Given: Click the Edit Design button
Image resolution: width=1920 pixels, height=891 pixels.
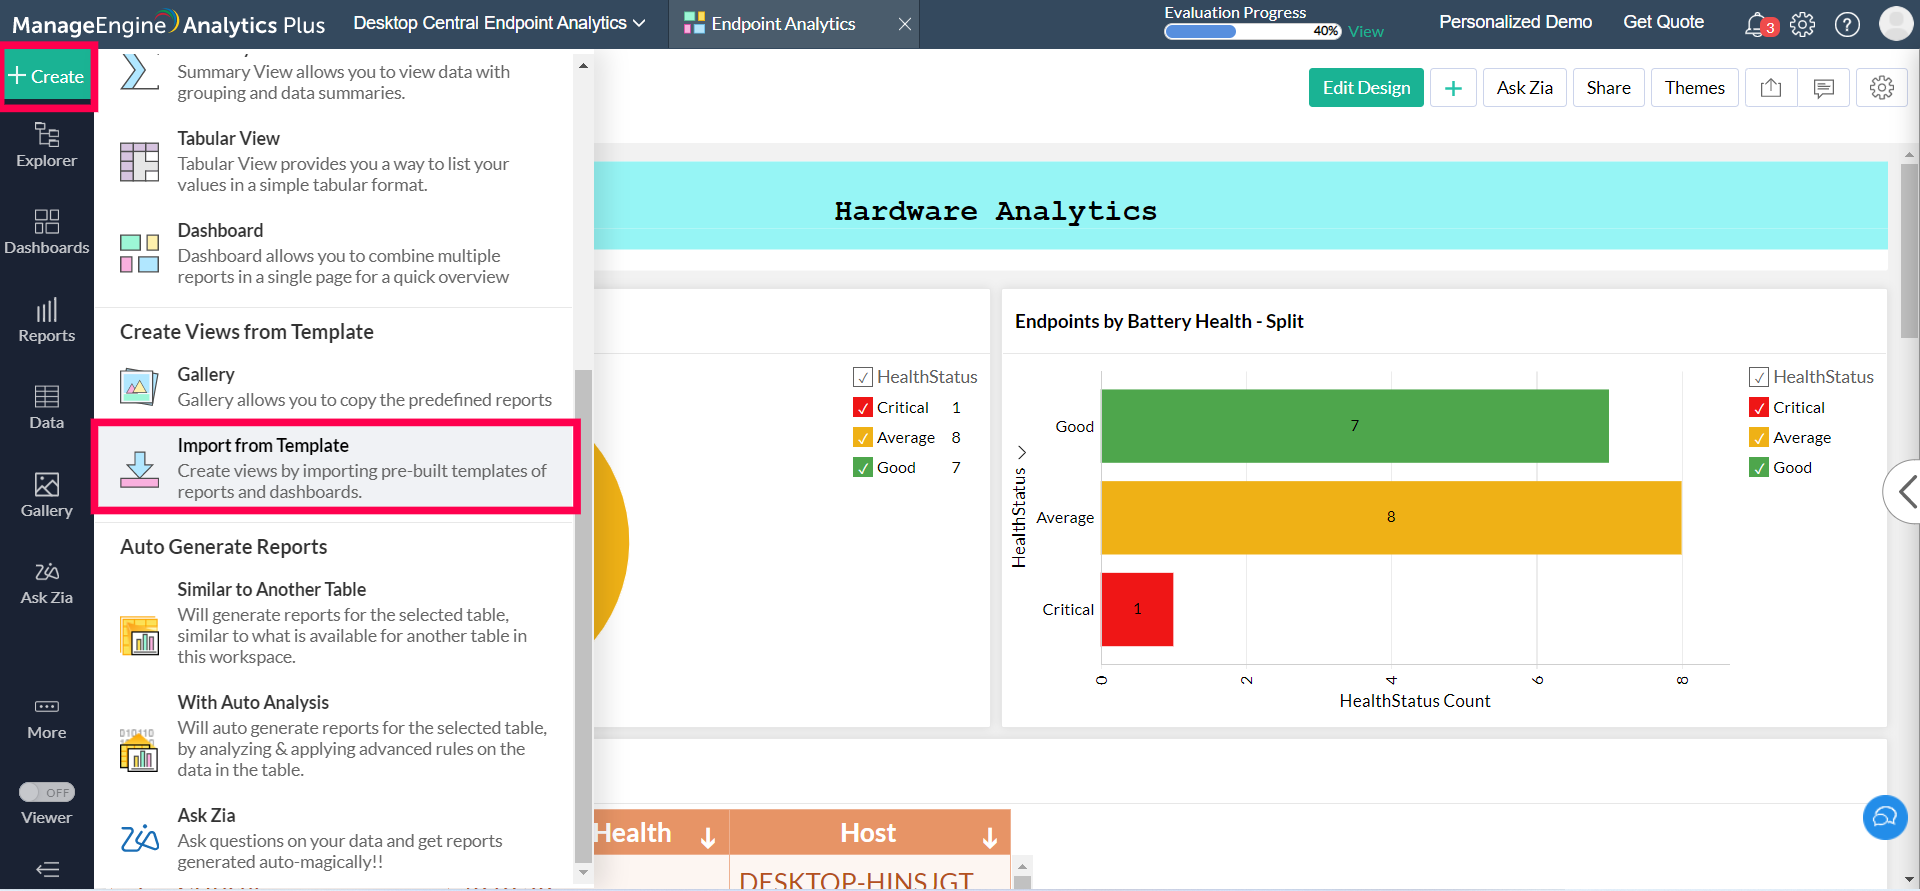Looking at the screenshot, I should 1366,88.
